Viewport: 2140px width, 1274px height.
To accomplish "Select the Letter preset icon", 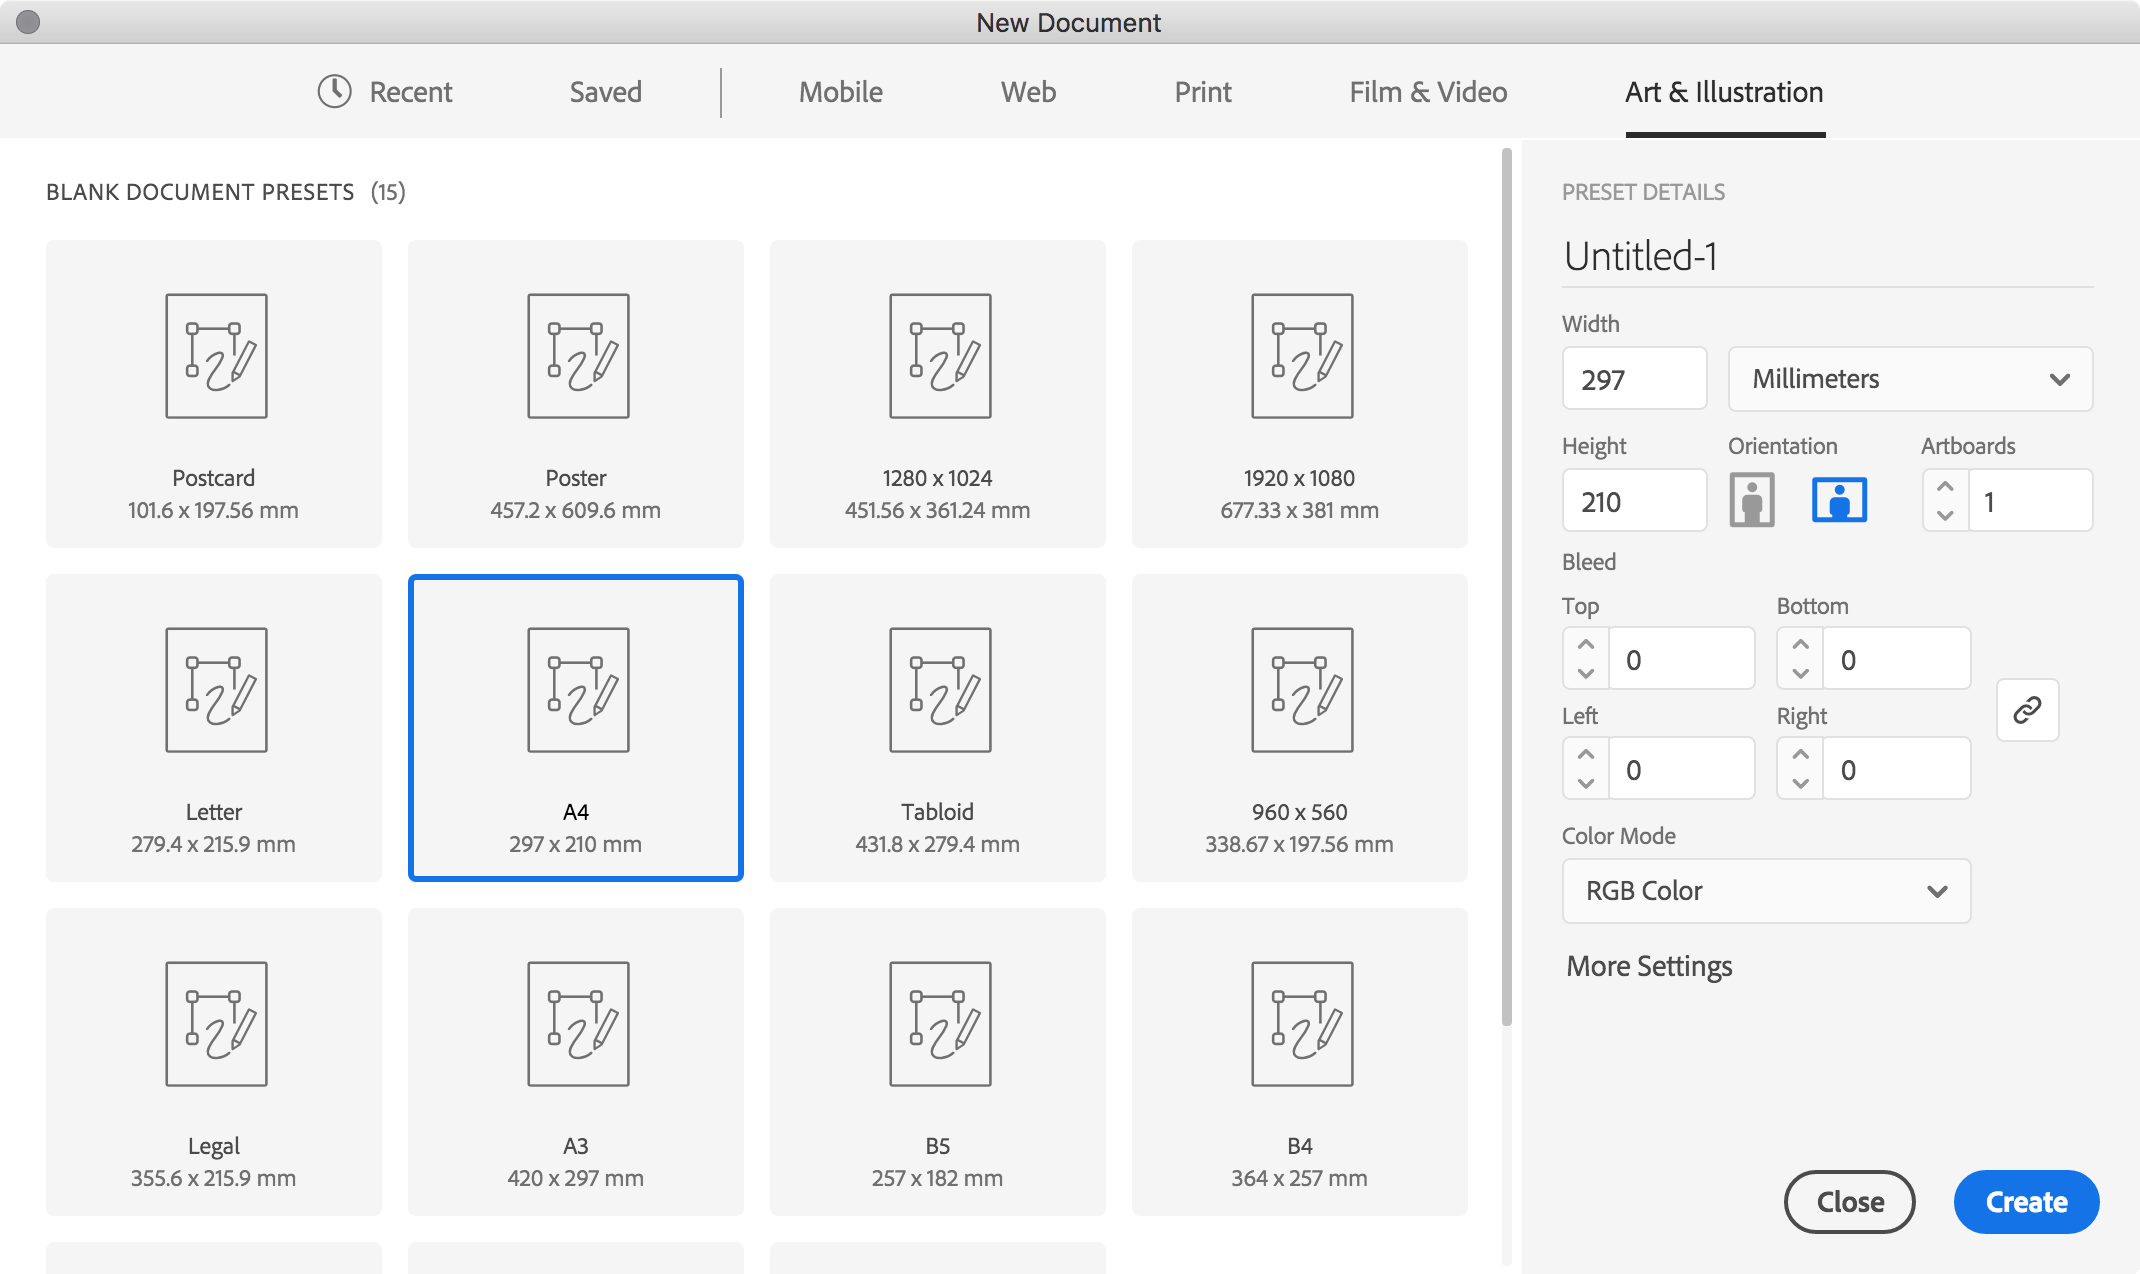I will [213, 690].
